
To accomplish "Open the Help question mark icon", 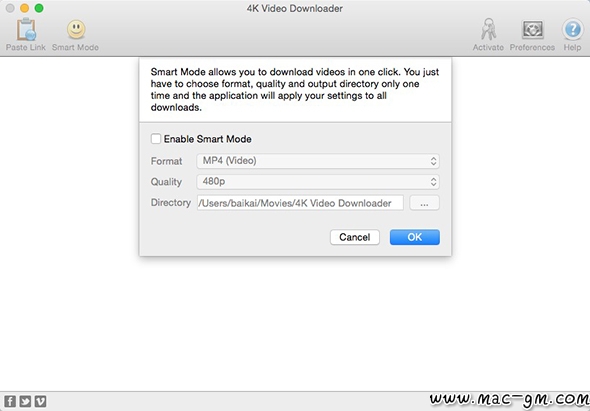I will (x=572, y=29).
